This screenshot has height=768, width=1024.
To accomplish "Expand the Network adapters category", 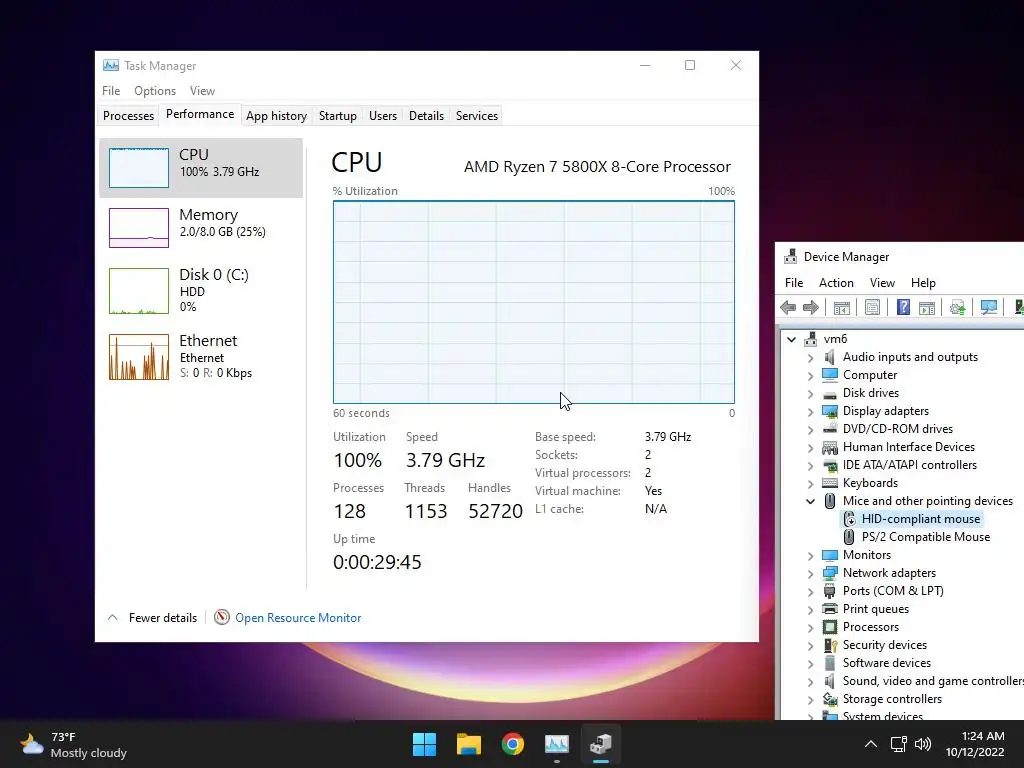I will 810,573.
